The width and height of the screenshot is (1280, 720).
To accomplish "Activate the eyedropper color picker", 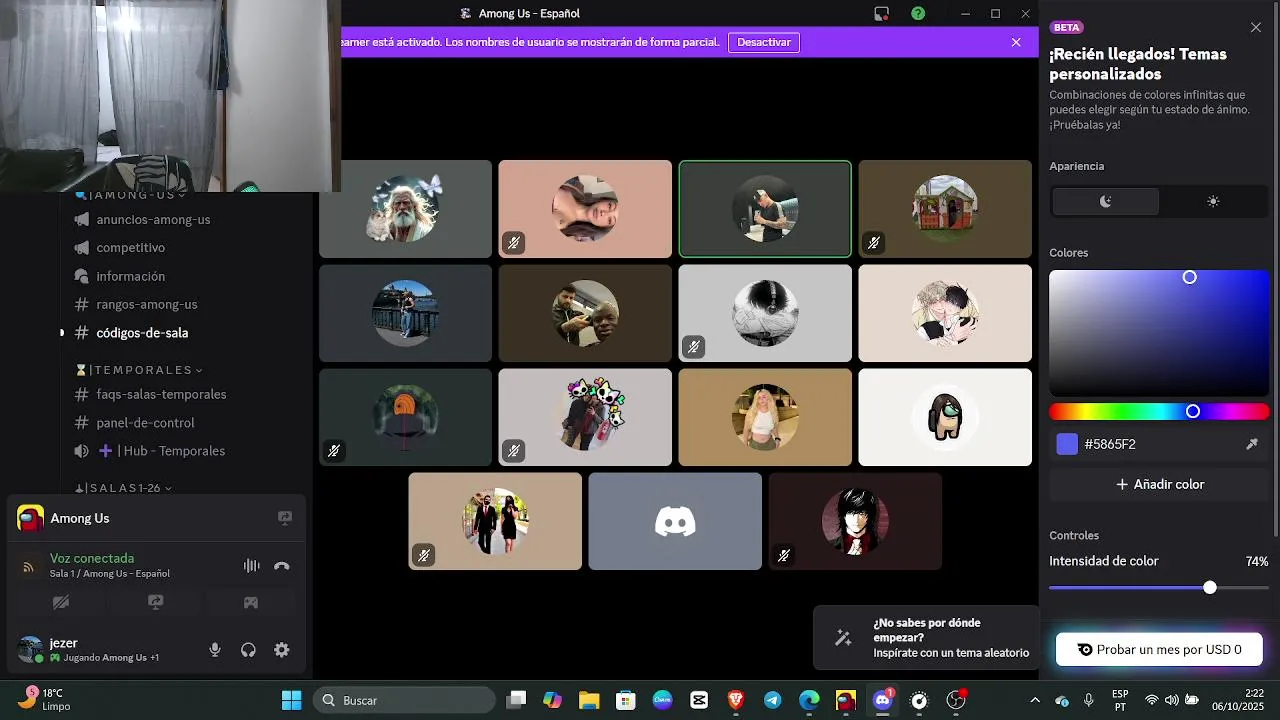I will click(x=1252, y=444).
